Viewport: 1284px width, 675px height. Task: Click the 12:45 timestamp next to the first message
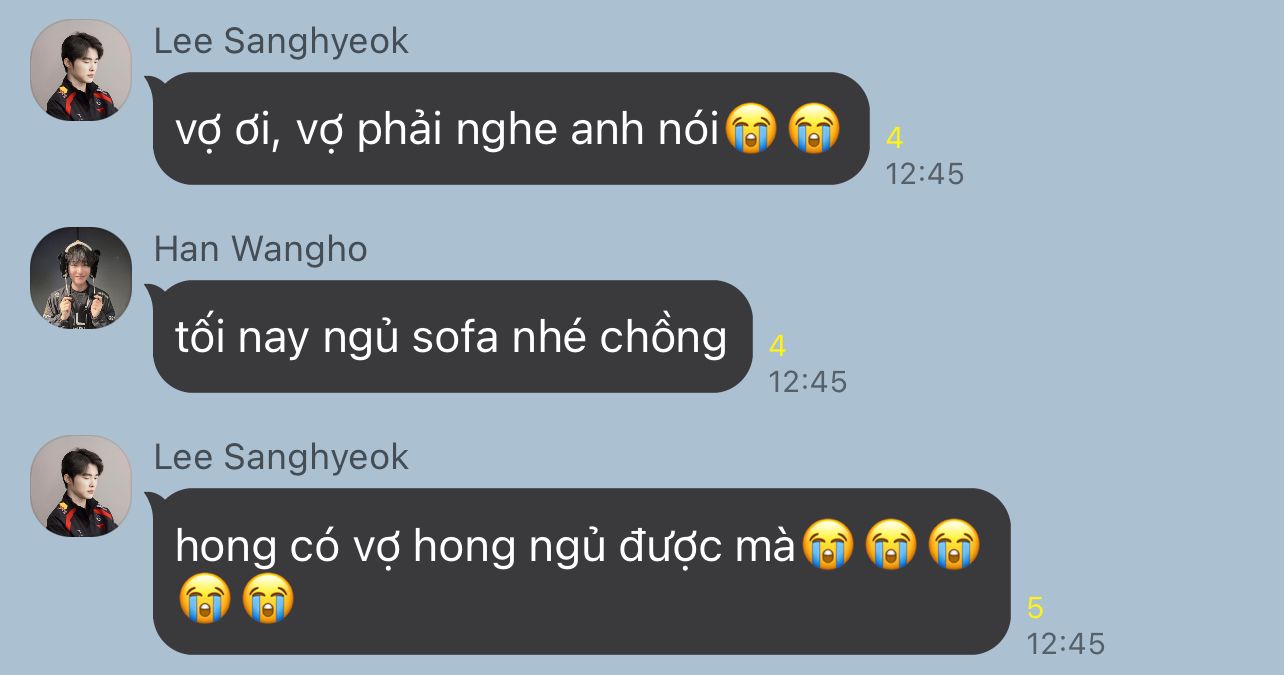[x=925, y=174]
